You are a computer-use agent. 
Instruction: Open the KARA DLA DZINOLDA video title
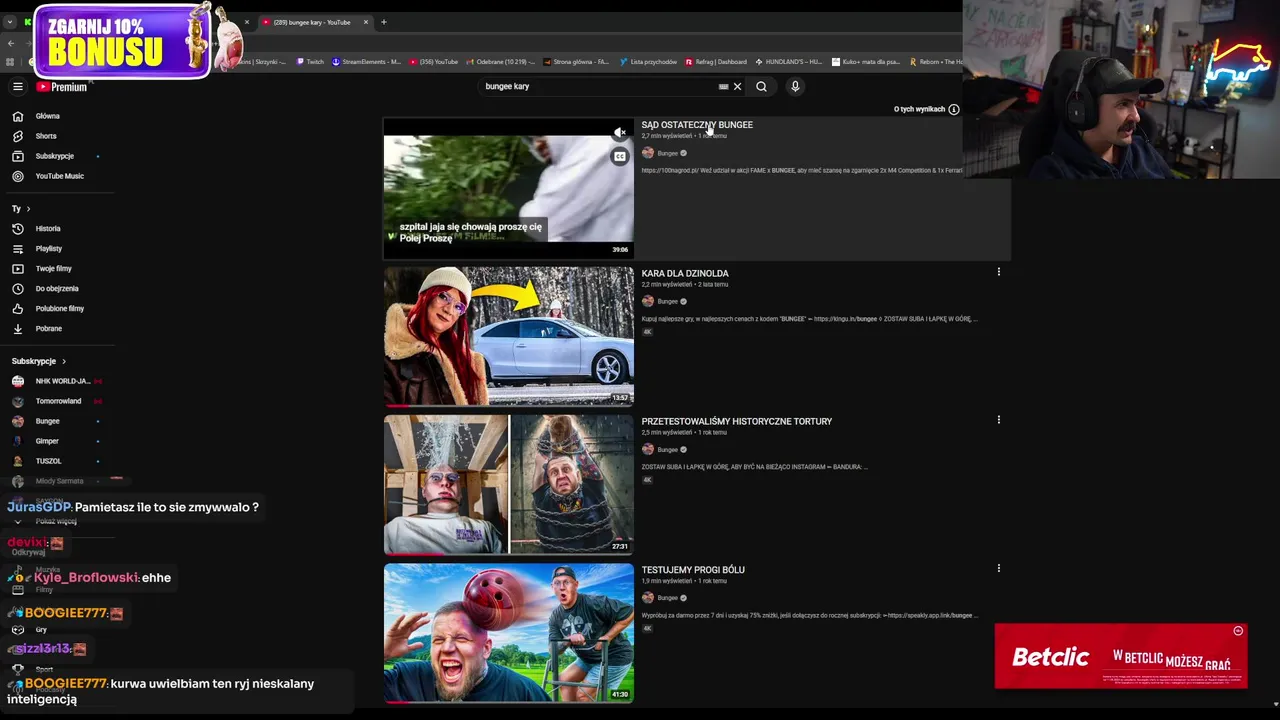[x=685, y=273]
